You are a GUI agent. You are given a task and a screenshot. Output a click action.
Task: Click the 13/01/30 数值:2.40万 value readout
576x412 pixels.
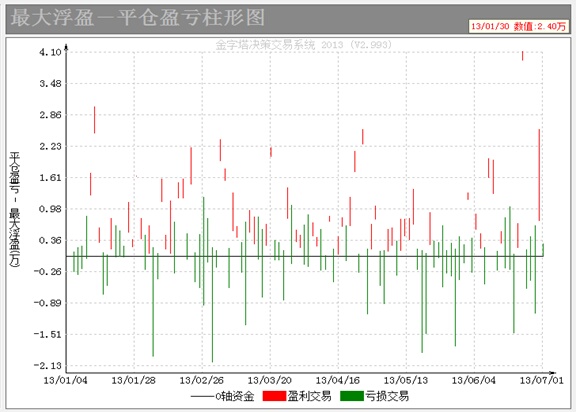519,26
